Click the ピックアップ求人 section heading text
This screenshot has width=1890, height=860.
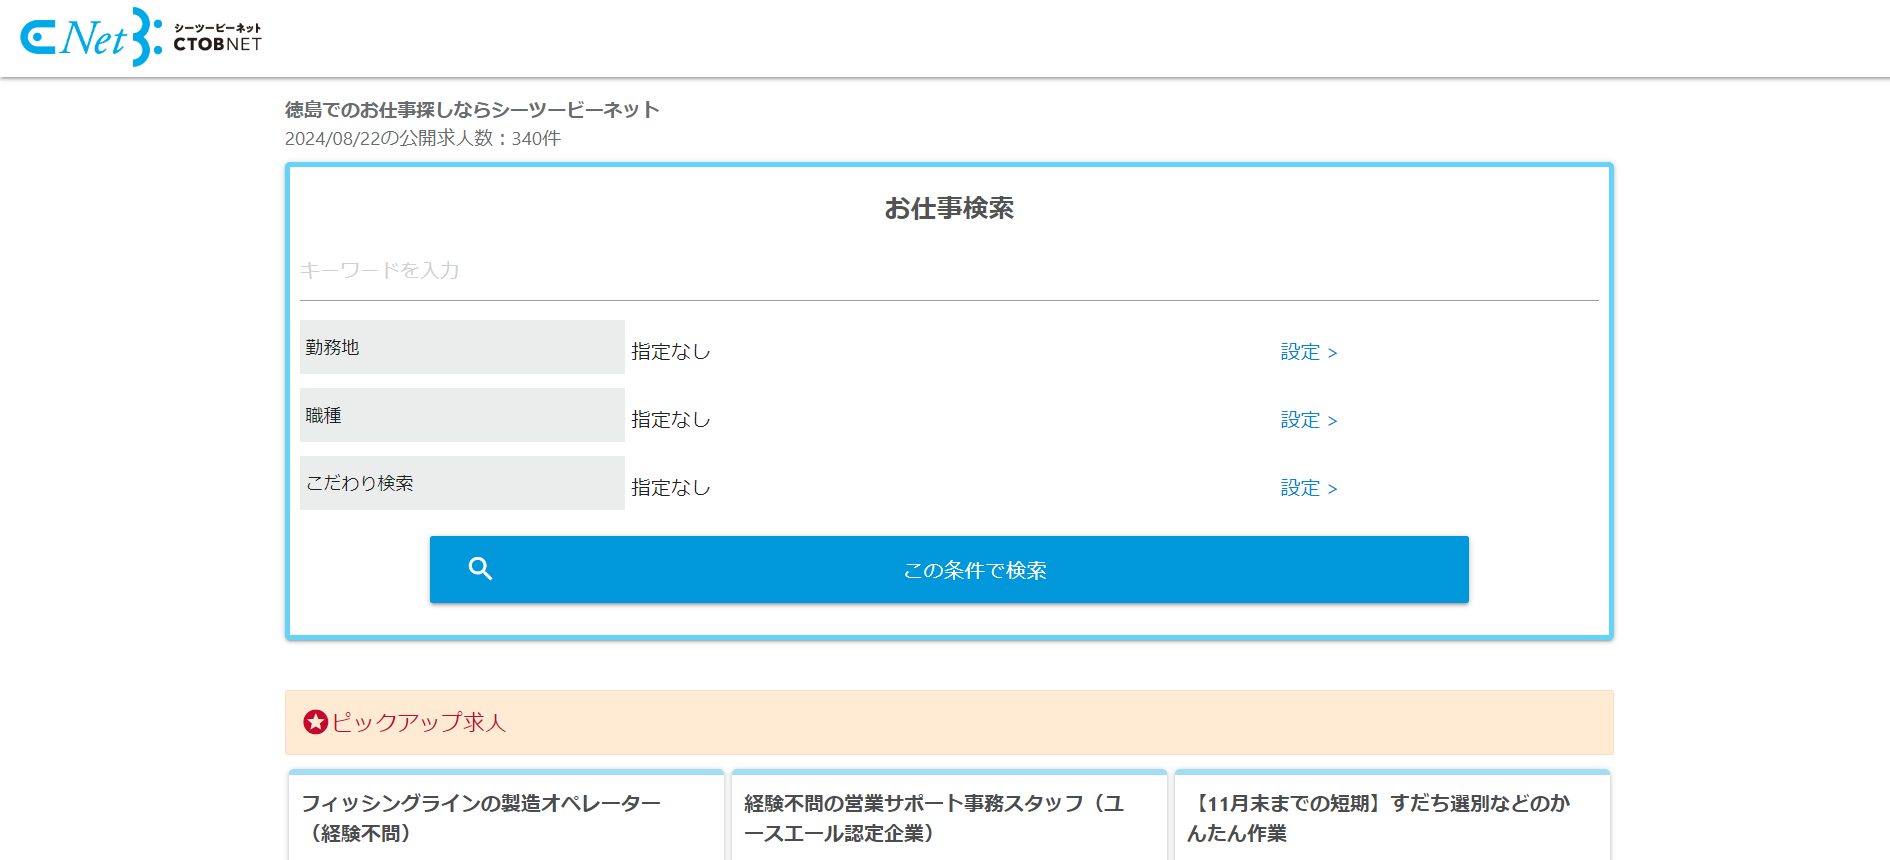click(x=419, y=722)
